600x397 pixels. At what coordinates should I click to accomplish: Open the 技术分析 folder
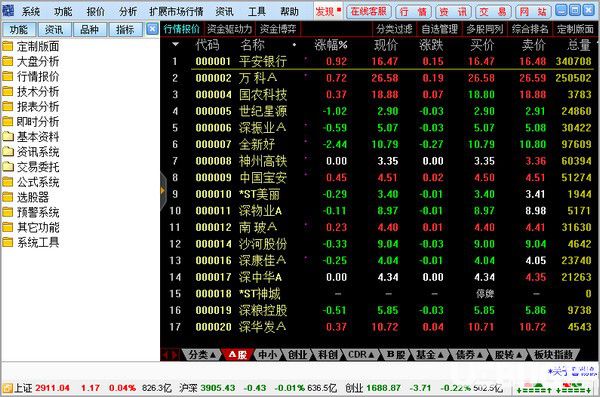pos(31,91)
